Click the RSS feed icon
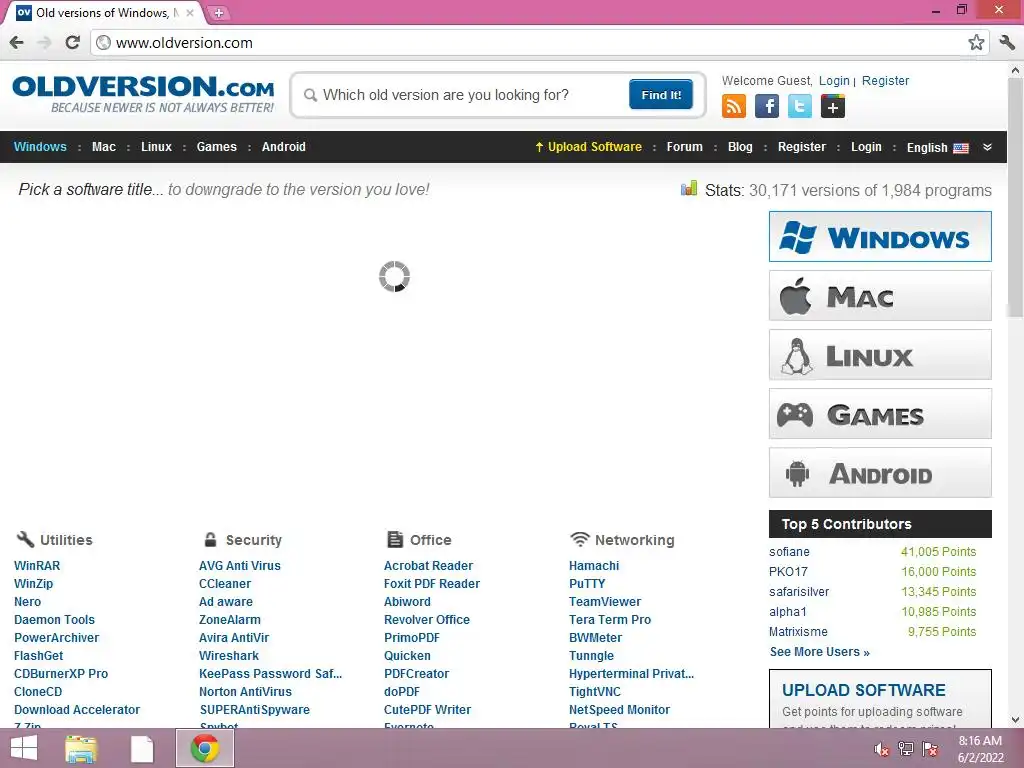 point(733,106)
